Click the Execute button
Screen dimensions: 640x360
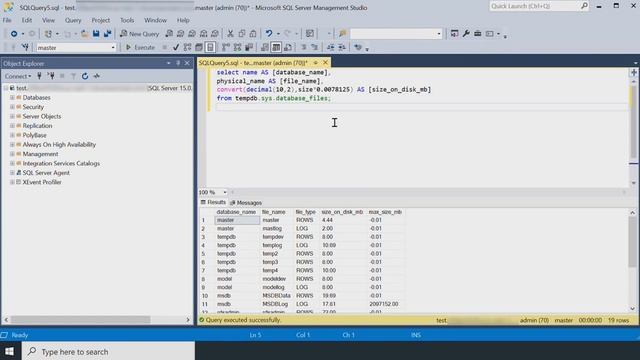coord(140,47)
